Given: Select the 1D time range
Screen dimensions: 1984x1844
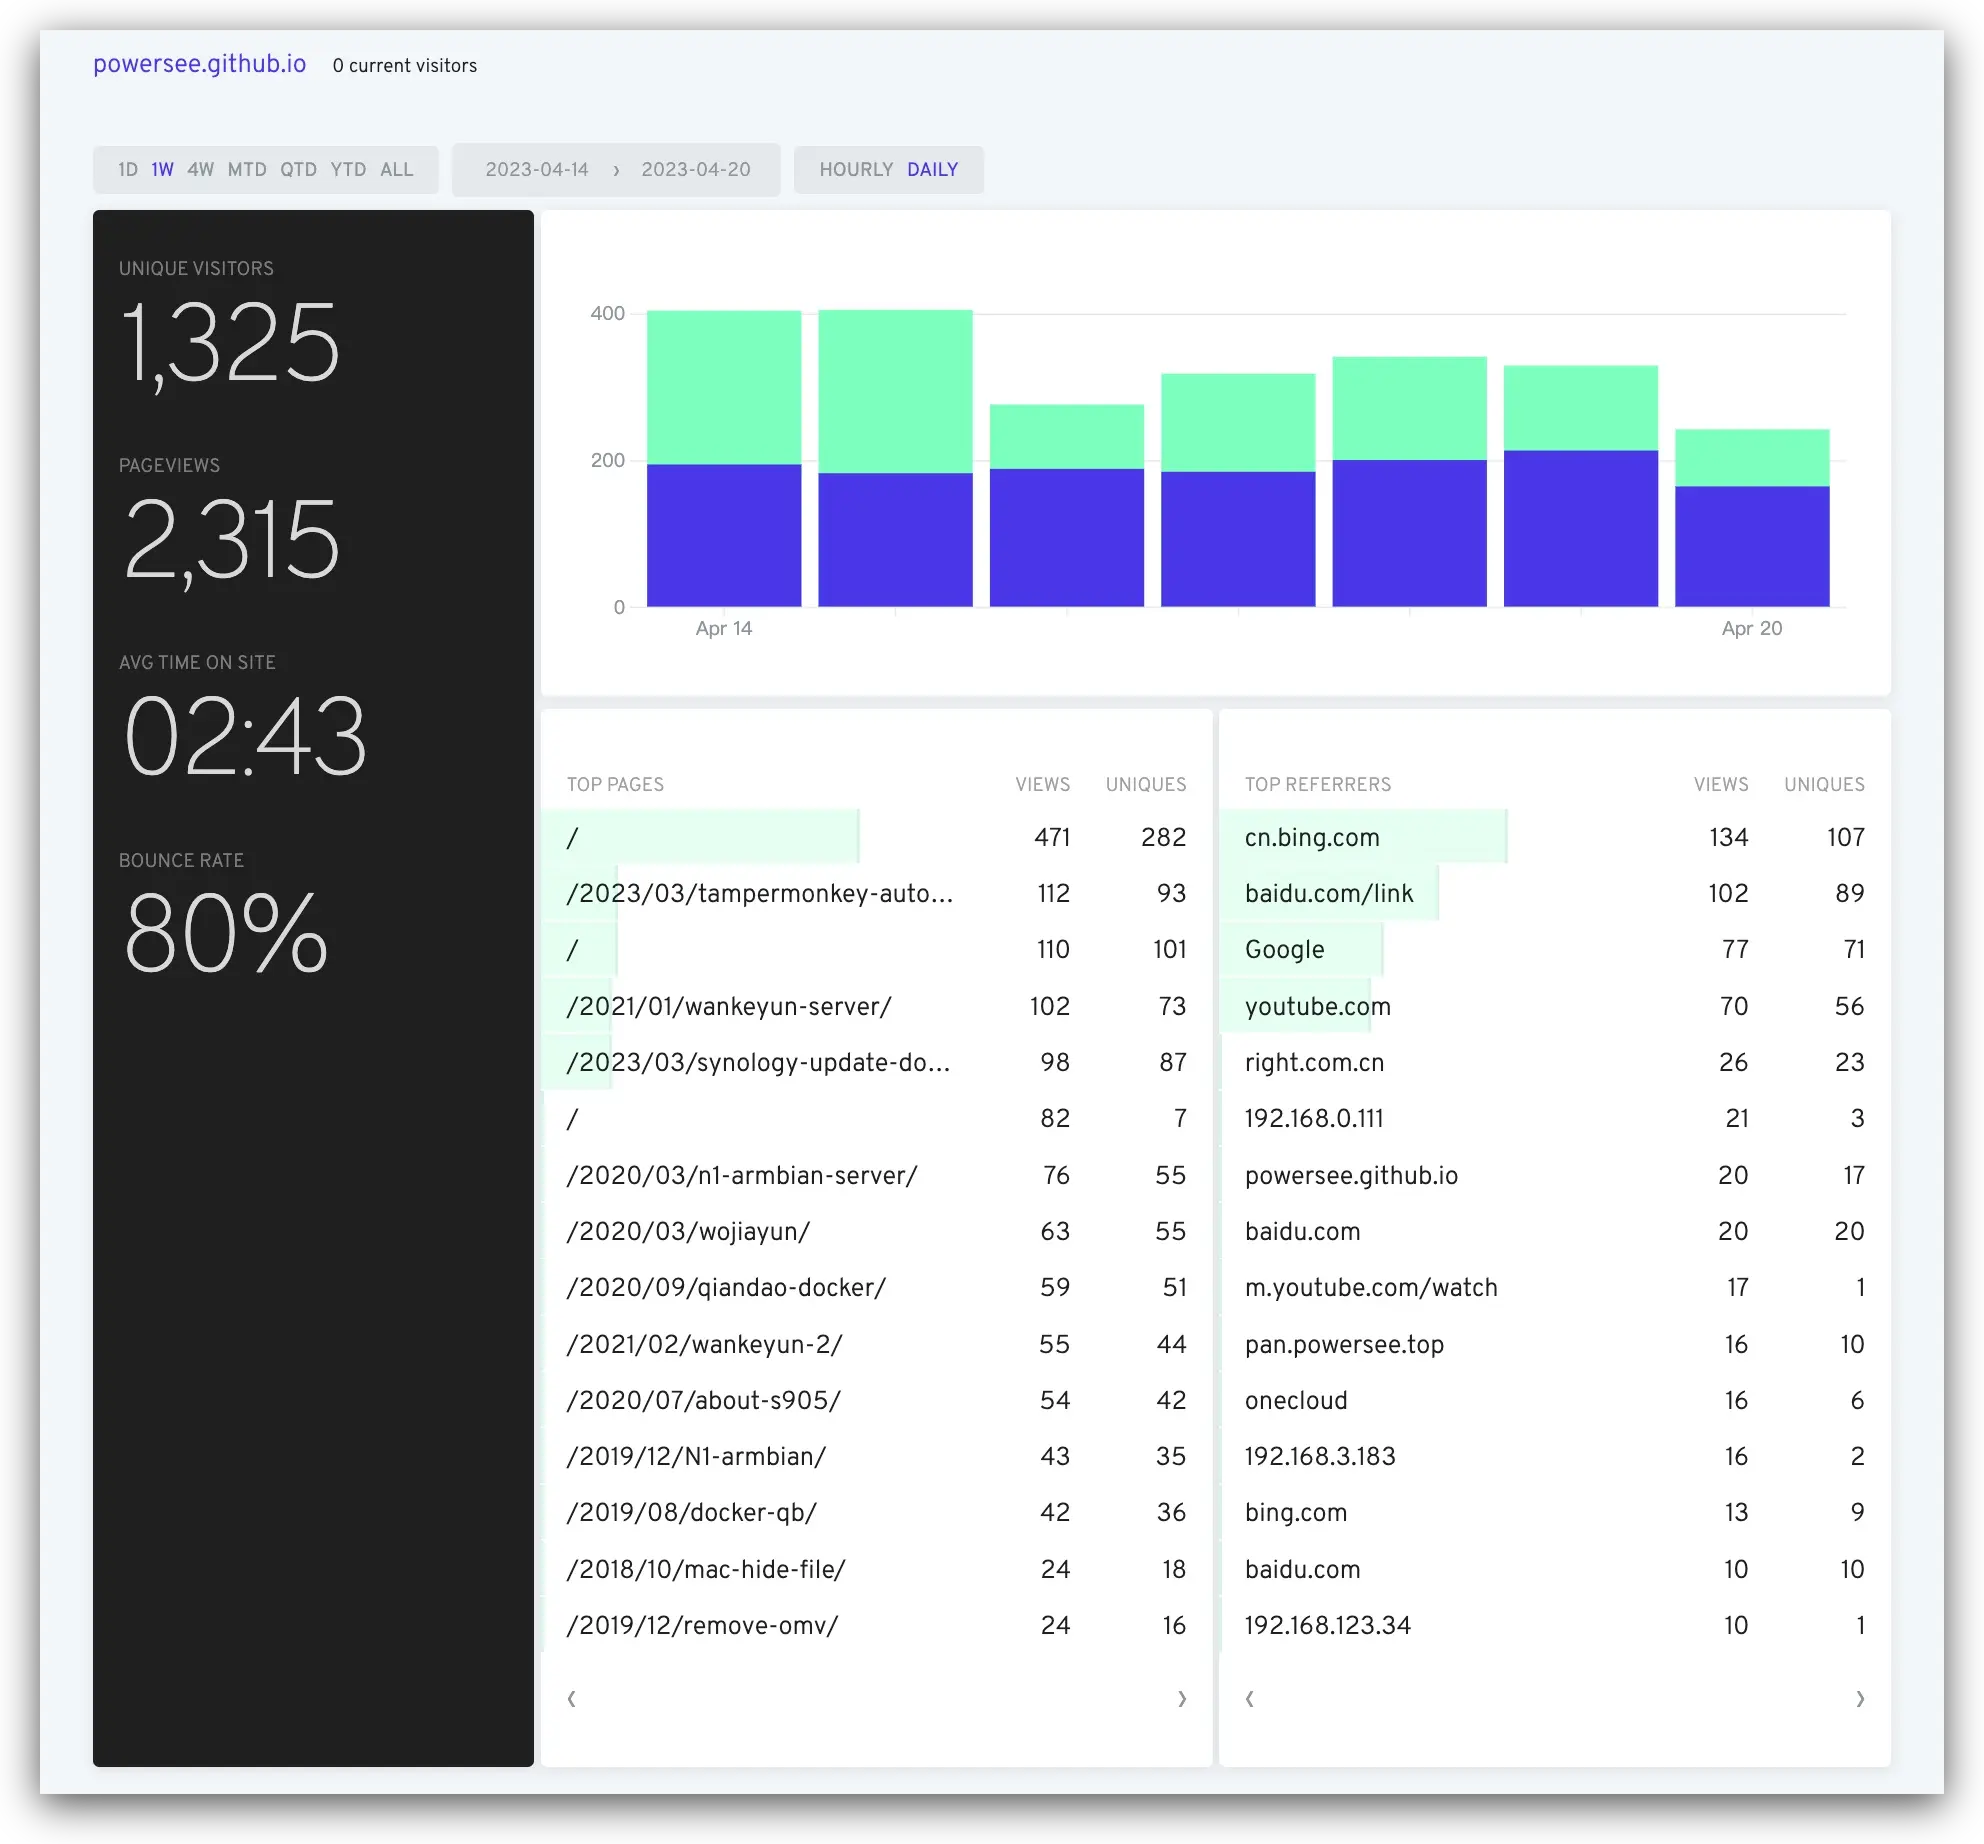Looking at the screenshot, I should pyautogui.click(x=127, y=170).
